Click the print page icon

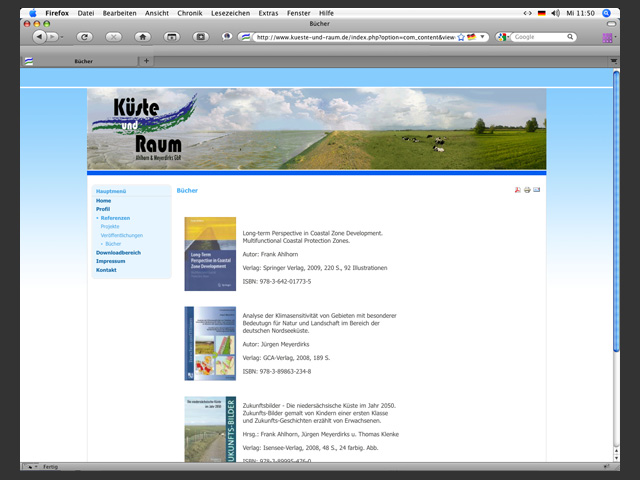click(527, 190)
